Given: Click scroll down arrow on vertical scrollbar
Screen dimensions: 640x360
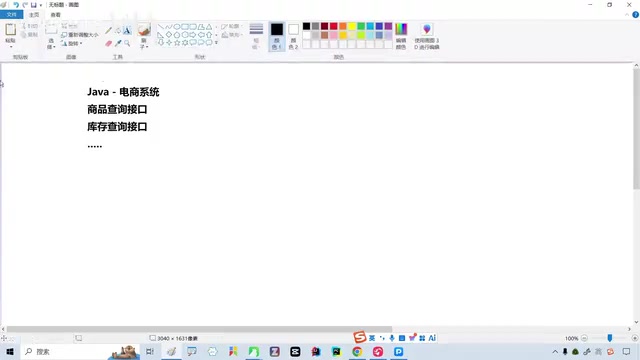Looking at the screenshot, I should point(636,322).
